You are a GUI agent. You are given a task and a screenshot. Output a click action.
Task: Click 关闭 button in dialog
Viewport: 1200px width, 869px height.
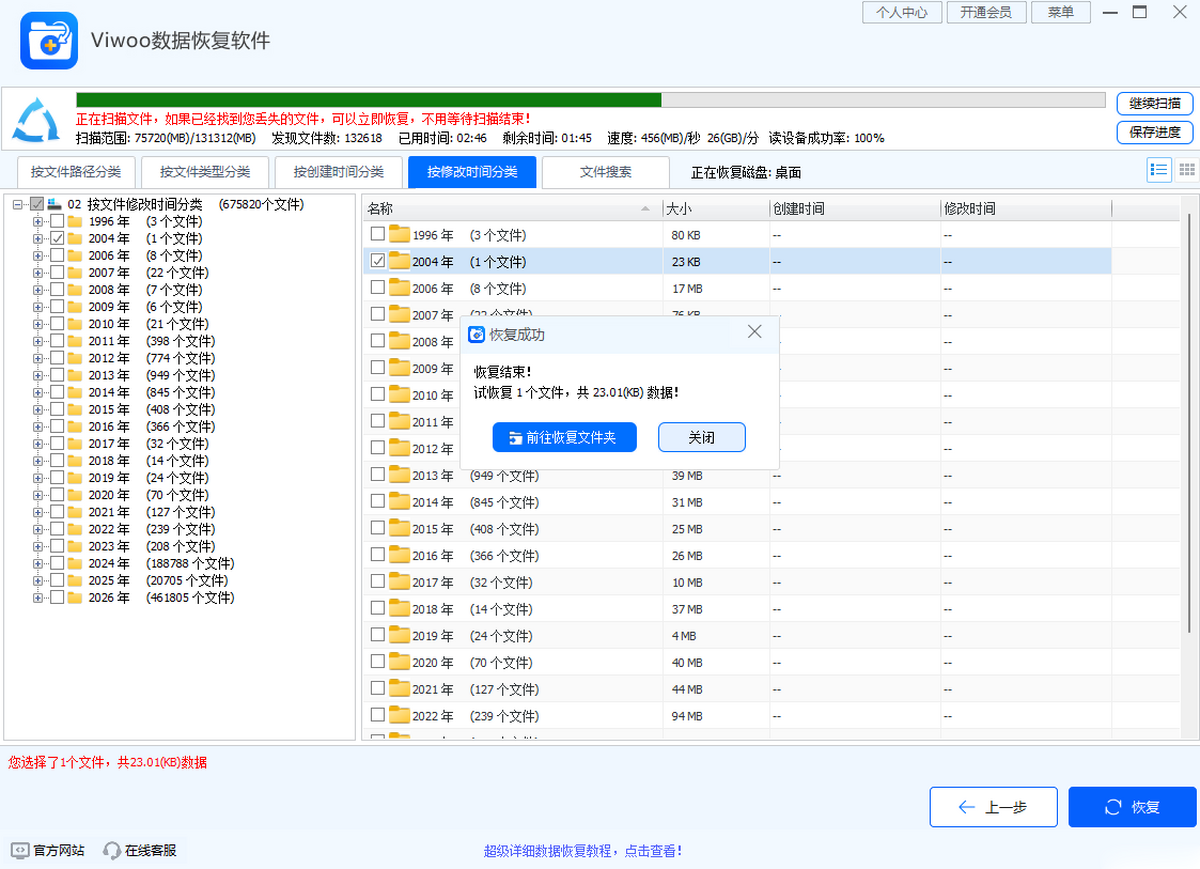tap(701, 437)
